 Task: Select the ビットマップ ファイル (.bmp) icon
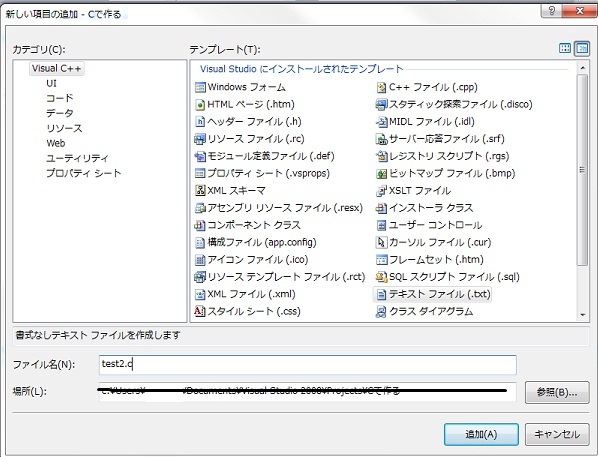pos(381,173)
